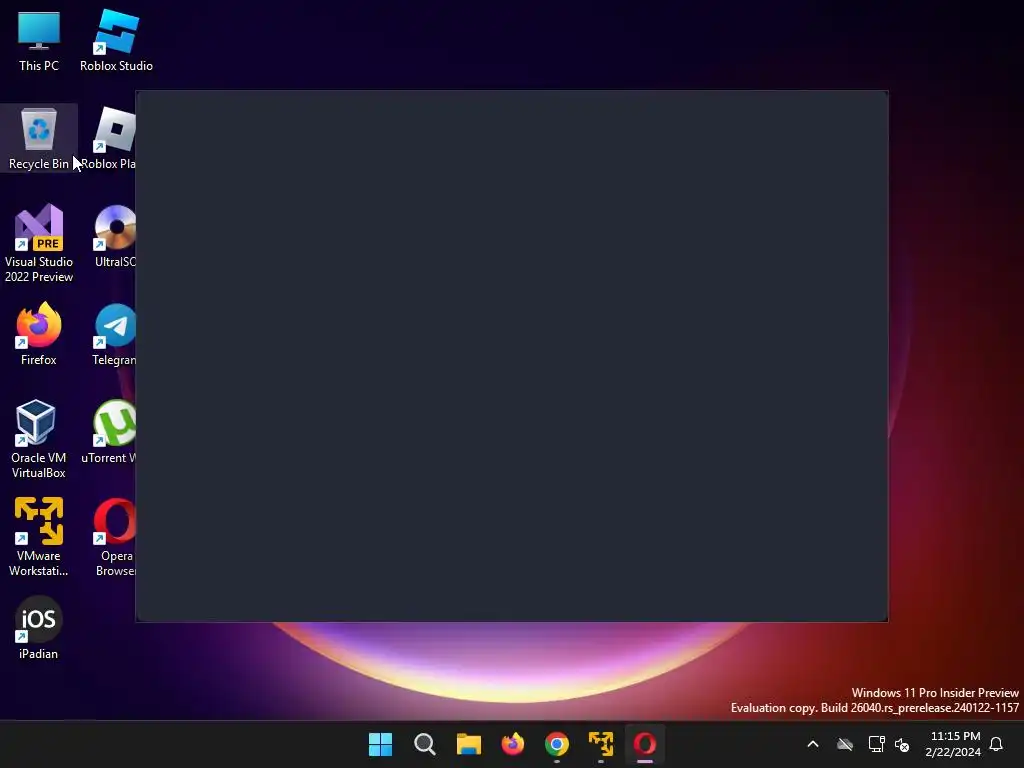Select Visual Studio 2022 Preview shortcut

point(39,243)
